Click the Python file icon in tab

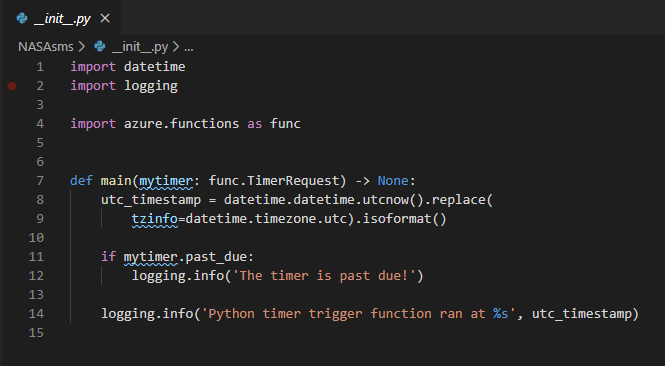22,18
